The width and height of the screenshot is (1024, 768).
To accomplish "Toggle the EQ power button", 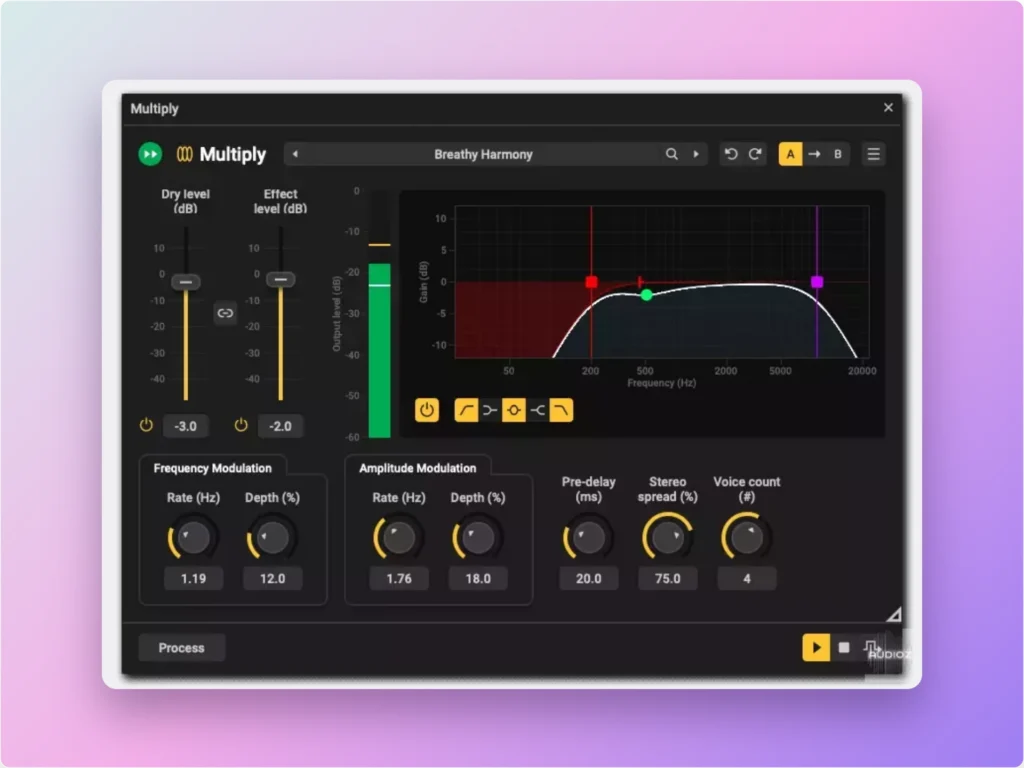I will click(x=427, y=410).
